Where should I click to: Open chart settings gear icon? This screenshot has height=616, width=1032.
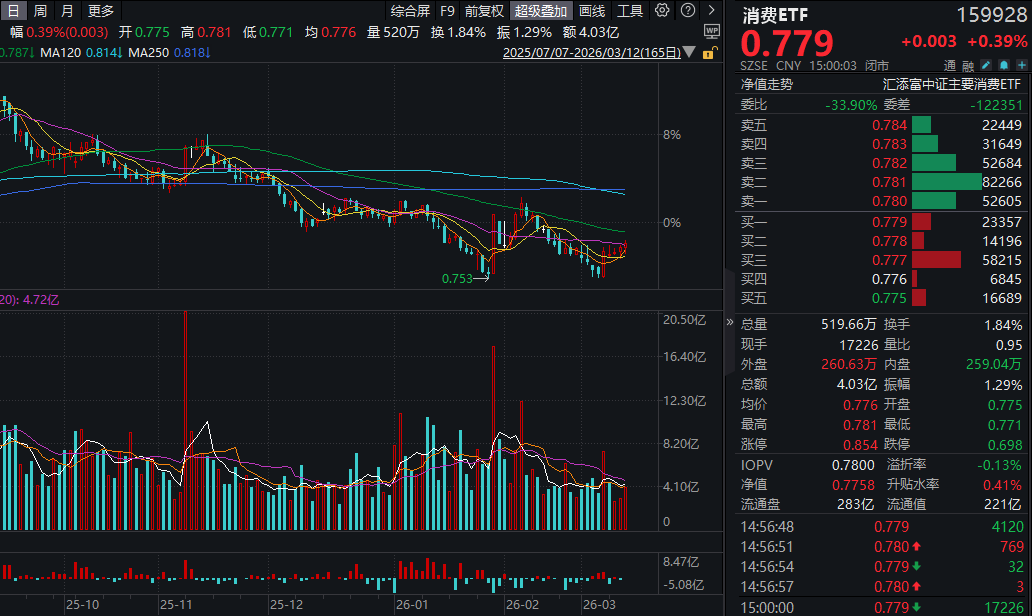(662, 11)
